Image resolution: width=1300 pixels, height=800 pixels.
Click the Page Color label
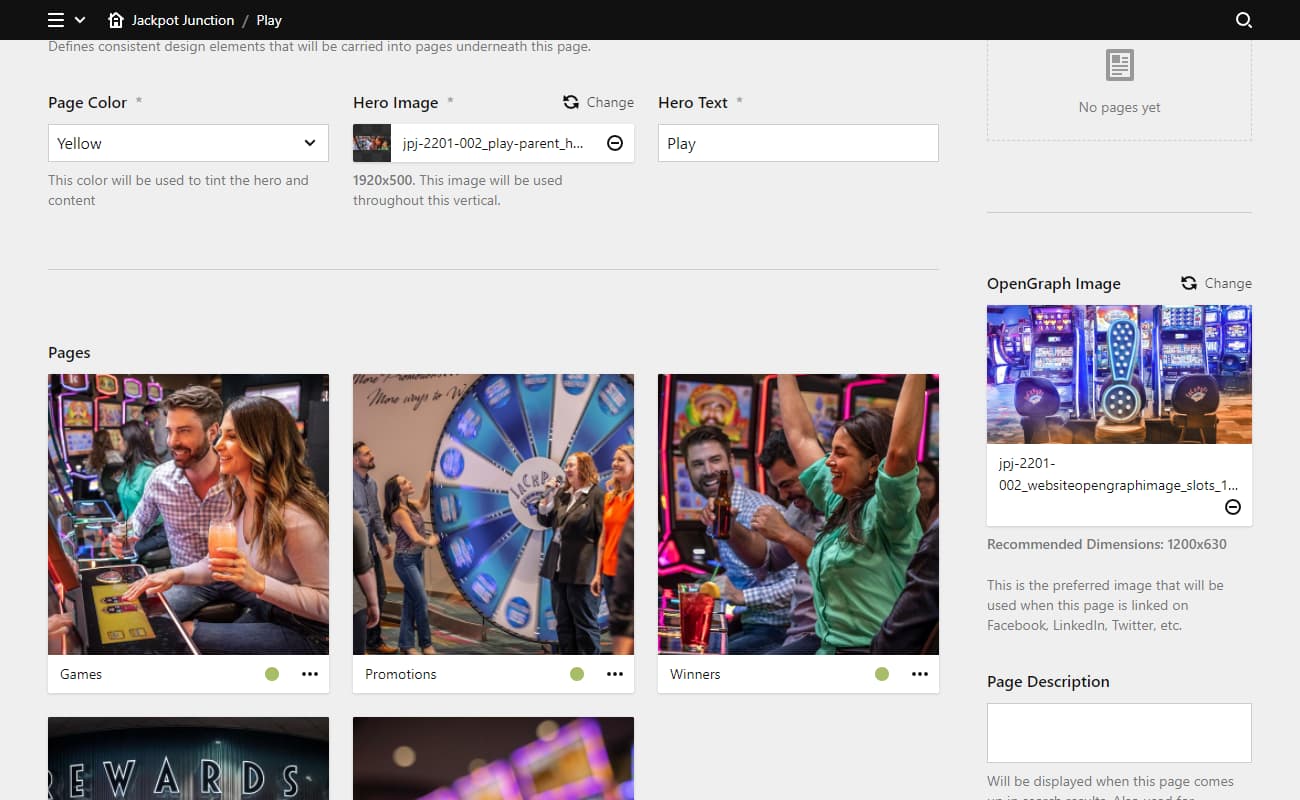(x=87, y=102)
